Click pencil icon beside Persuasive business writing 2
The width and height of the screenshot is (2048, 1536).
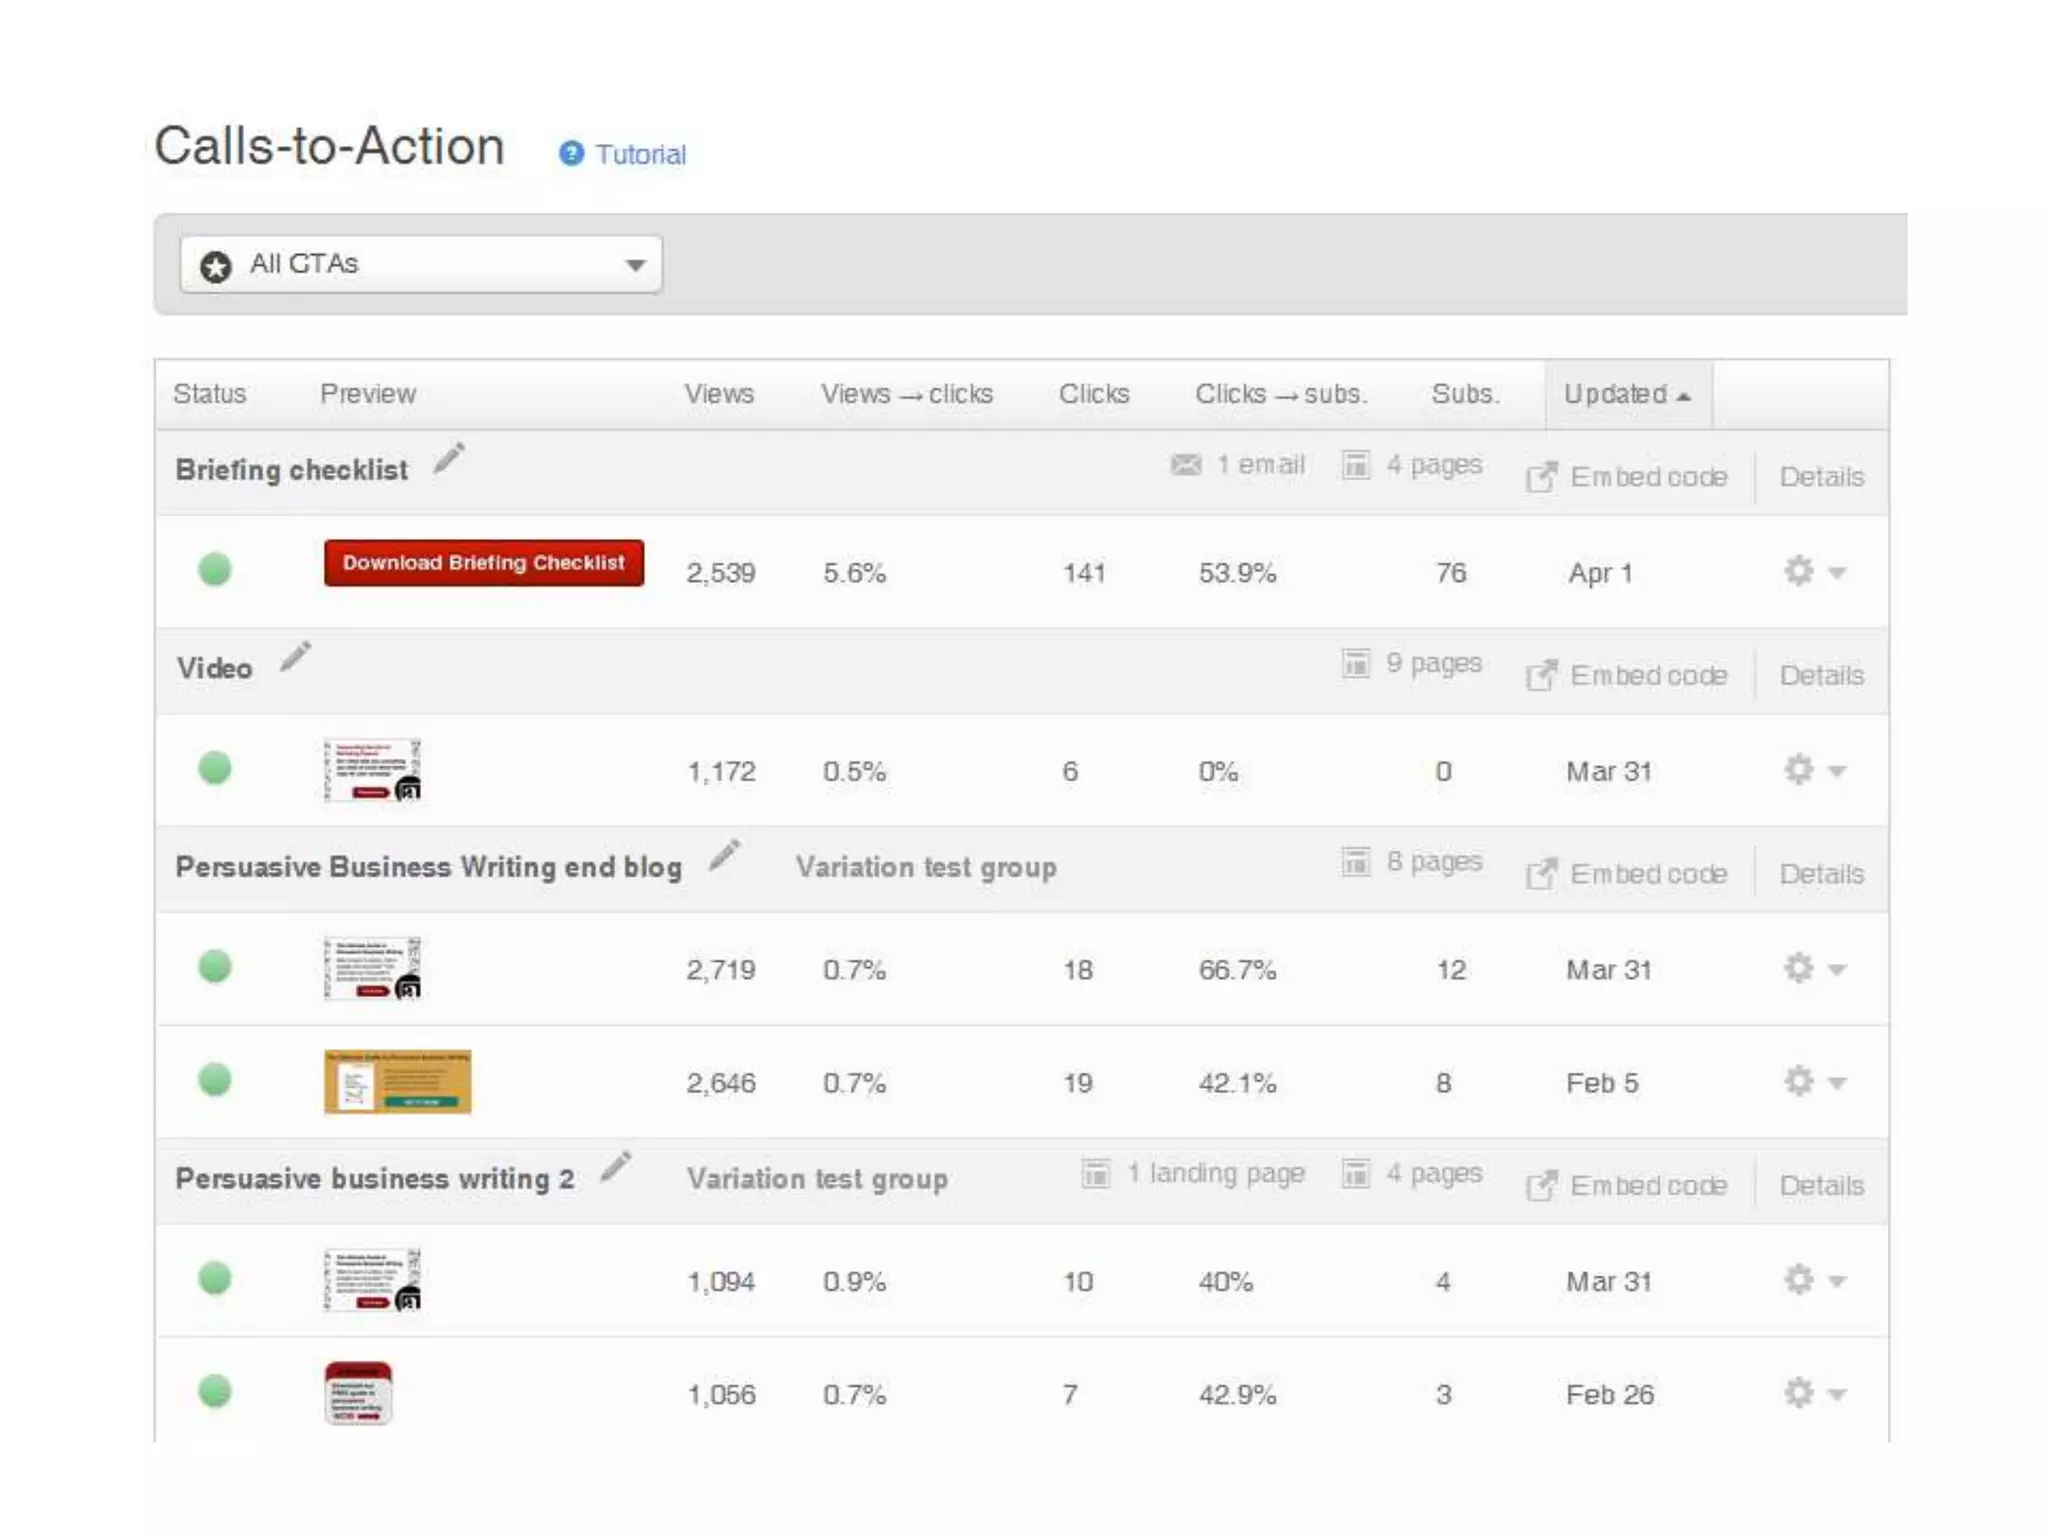pos(616,1166)
